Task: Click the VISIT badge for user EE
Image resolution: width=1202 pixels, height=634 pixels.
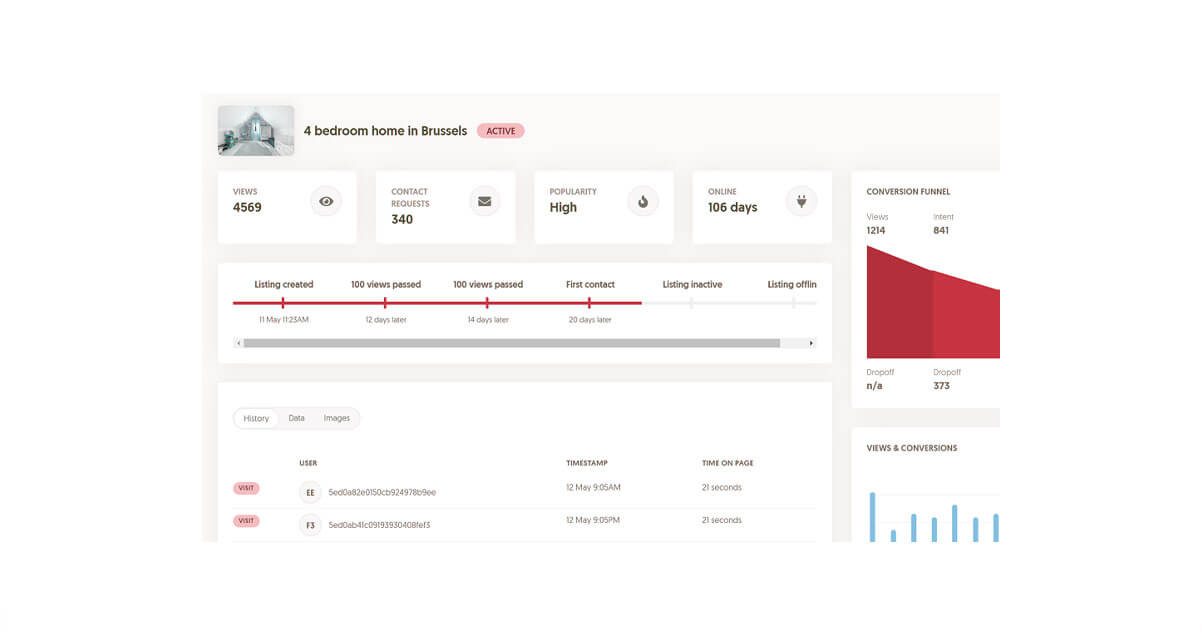Action: click(x=246, y=488)
